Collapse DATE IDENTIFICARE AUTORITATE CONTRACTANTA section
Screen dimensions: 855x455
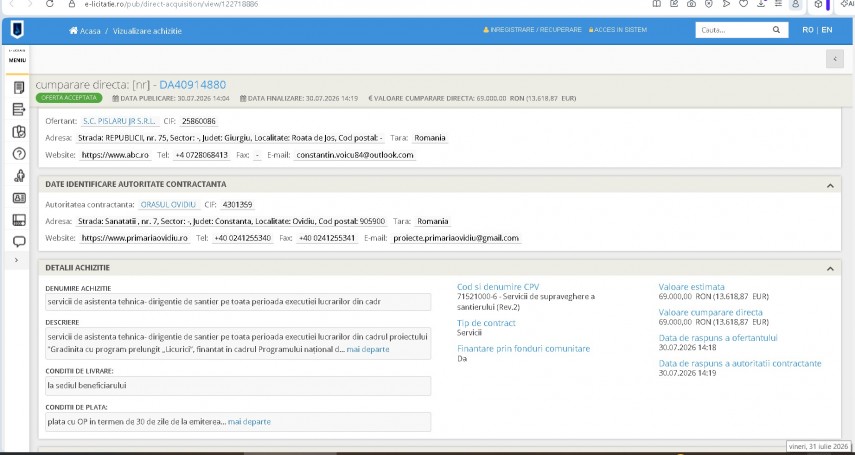click(x=830, y=185)
